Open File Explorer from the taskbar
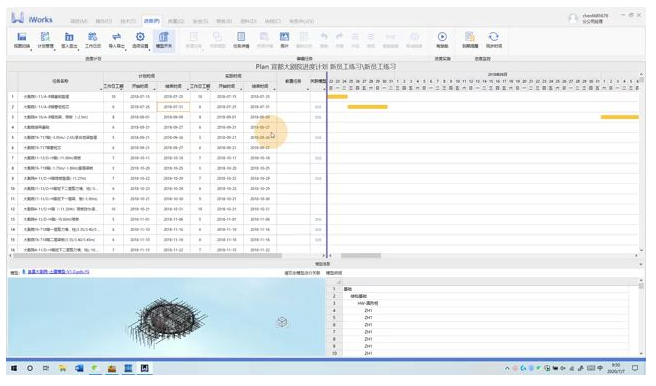656x386 pixels. [x=62, y=368]
